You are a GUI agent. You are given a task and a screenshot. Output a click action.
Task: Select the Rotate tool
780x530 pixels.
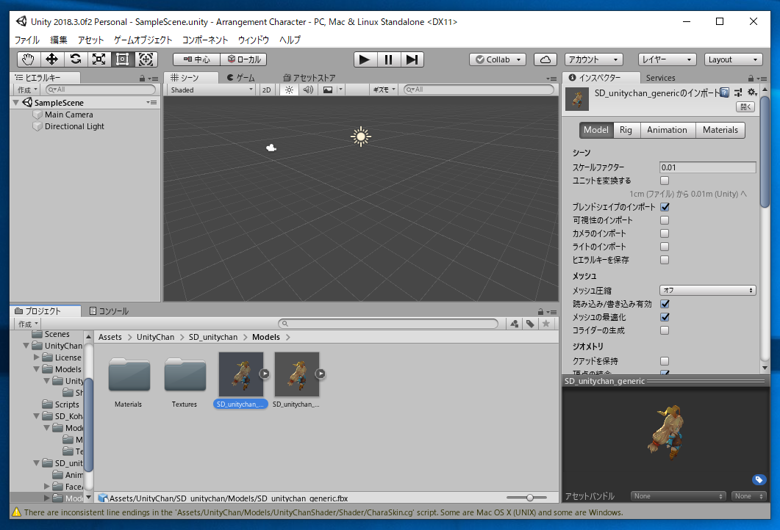(x=75, y=60)
